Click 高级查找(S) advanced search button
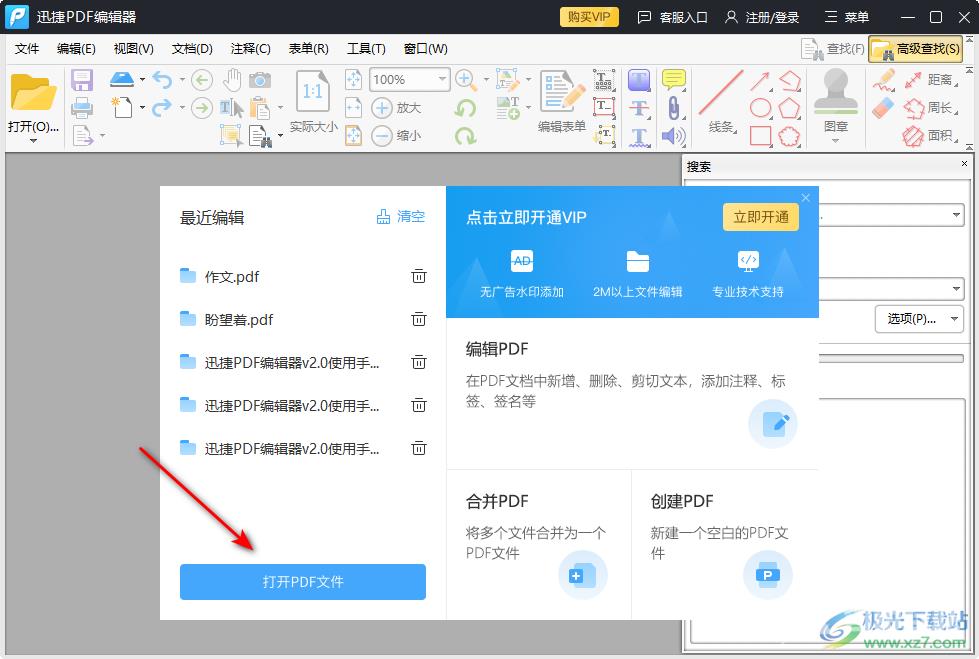 click(x=915, y=49)
